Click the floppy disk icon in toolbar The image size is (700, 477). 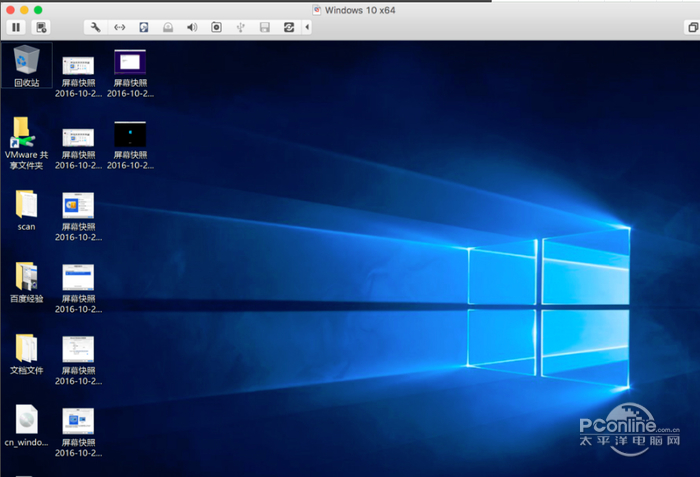265,27
